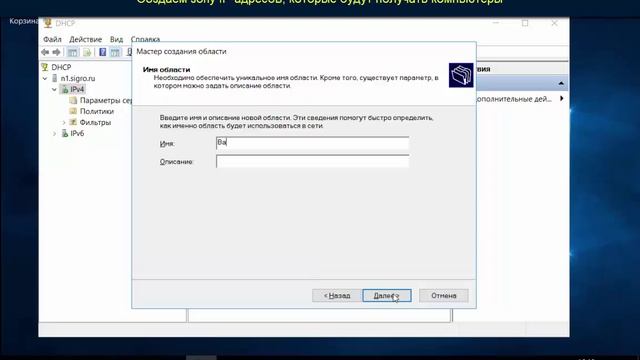Open the blue Help toolbar icon
Viewport: 640px width, 360px height.
tap(102, 52)
